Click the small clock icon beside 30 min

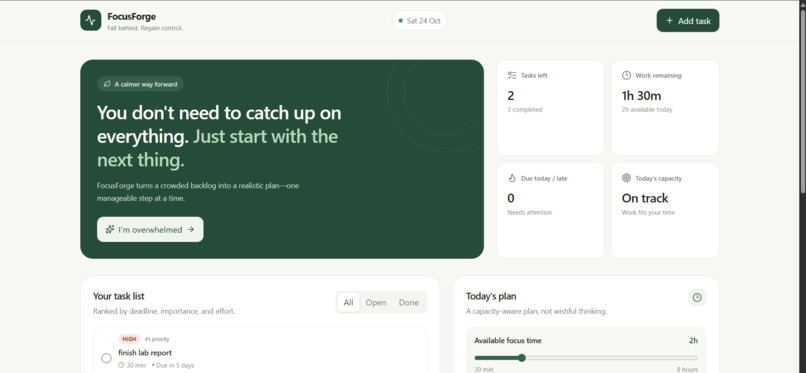(121, 365)
